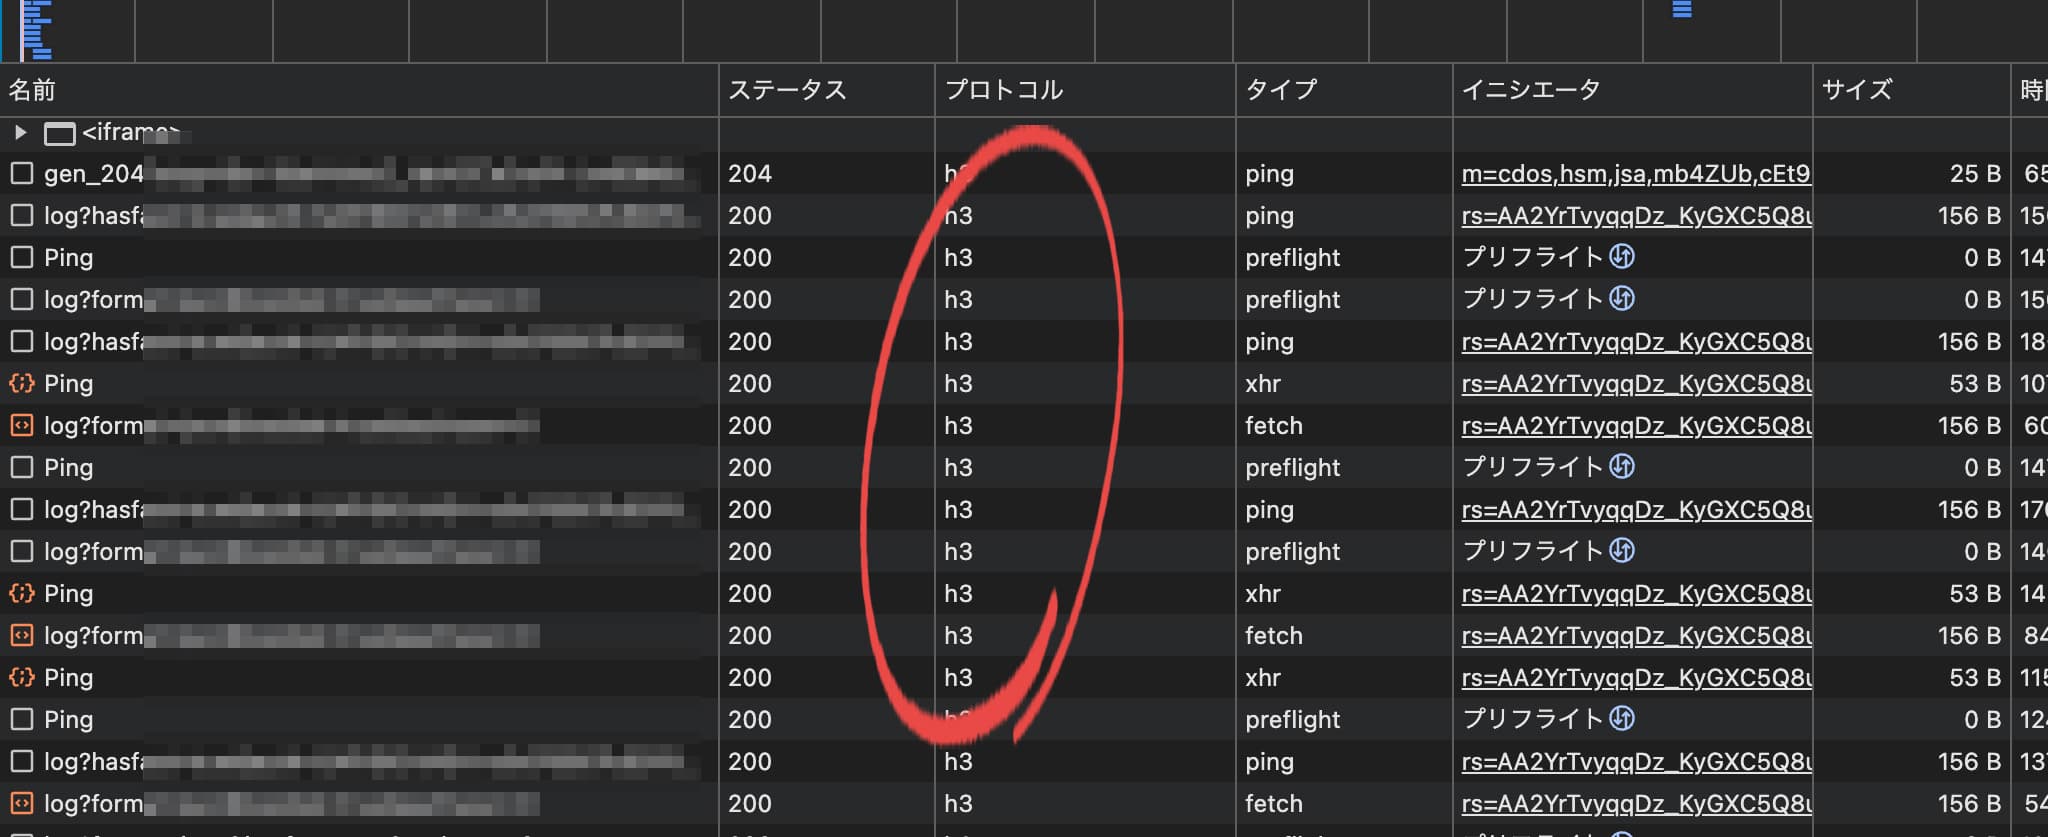Open the m=cdos,hsm,jsa initiator link
This screenshot has height=837, width=2048.
pyautogui.click(x=1635, y=174)
